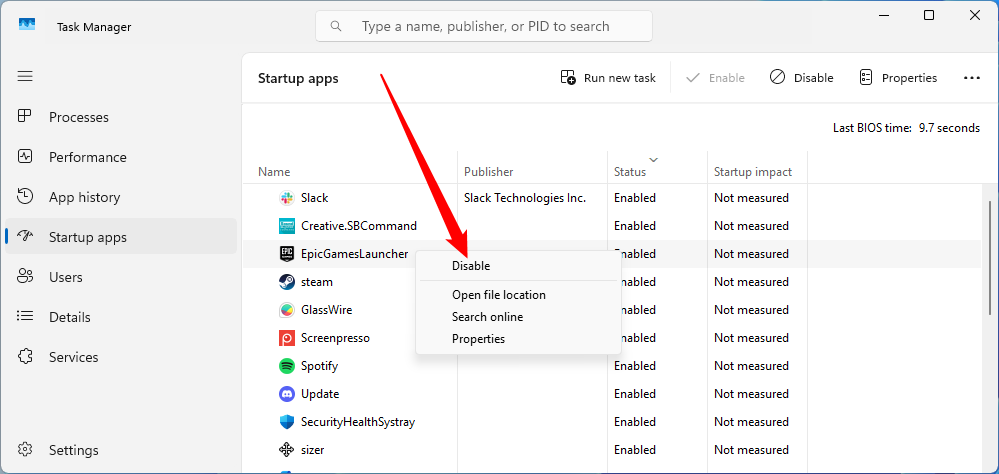Click Disable in the top toolbar
The height and width of the screenshot is (474, 999).
[x=801, y=78]
